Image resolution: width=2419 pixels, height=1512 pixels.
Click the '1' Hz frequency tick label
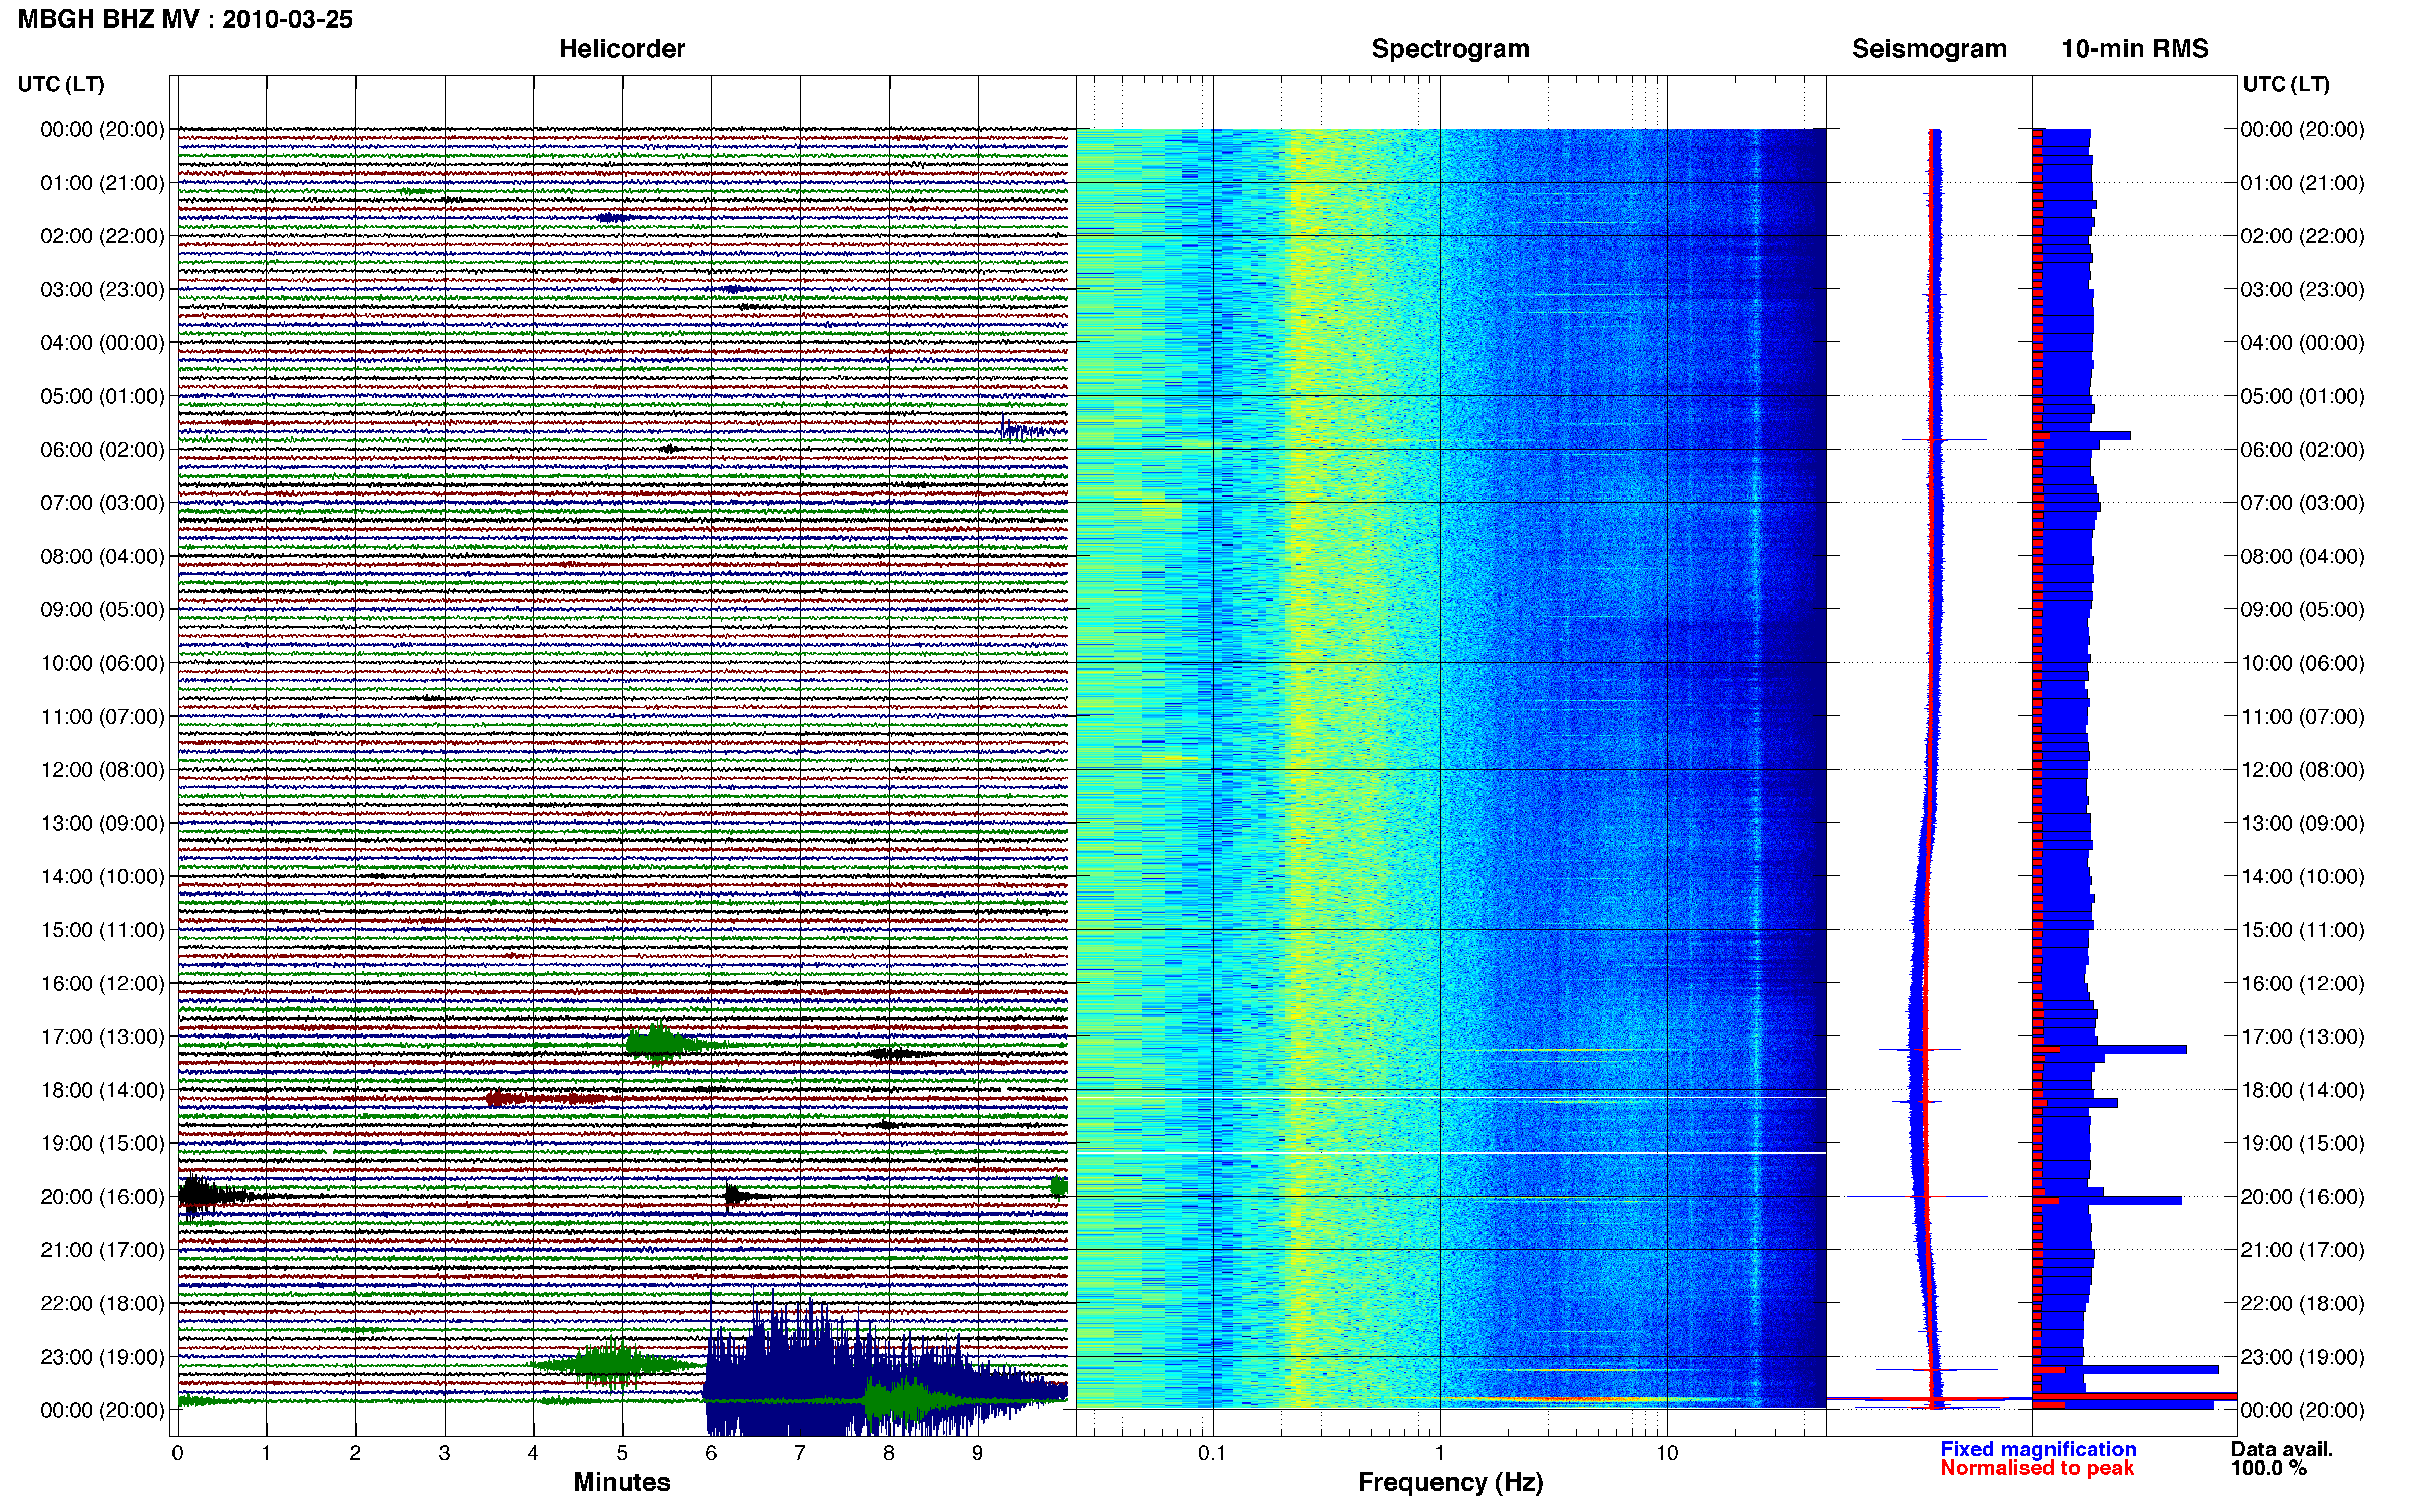click(x=1439, y=1453)
